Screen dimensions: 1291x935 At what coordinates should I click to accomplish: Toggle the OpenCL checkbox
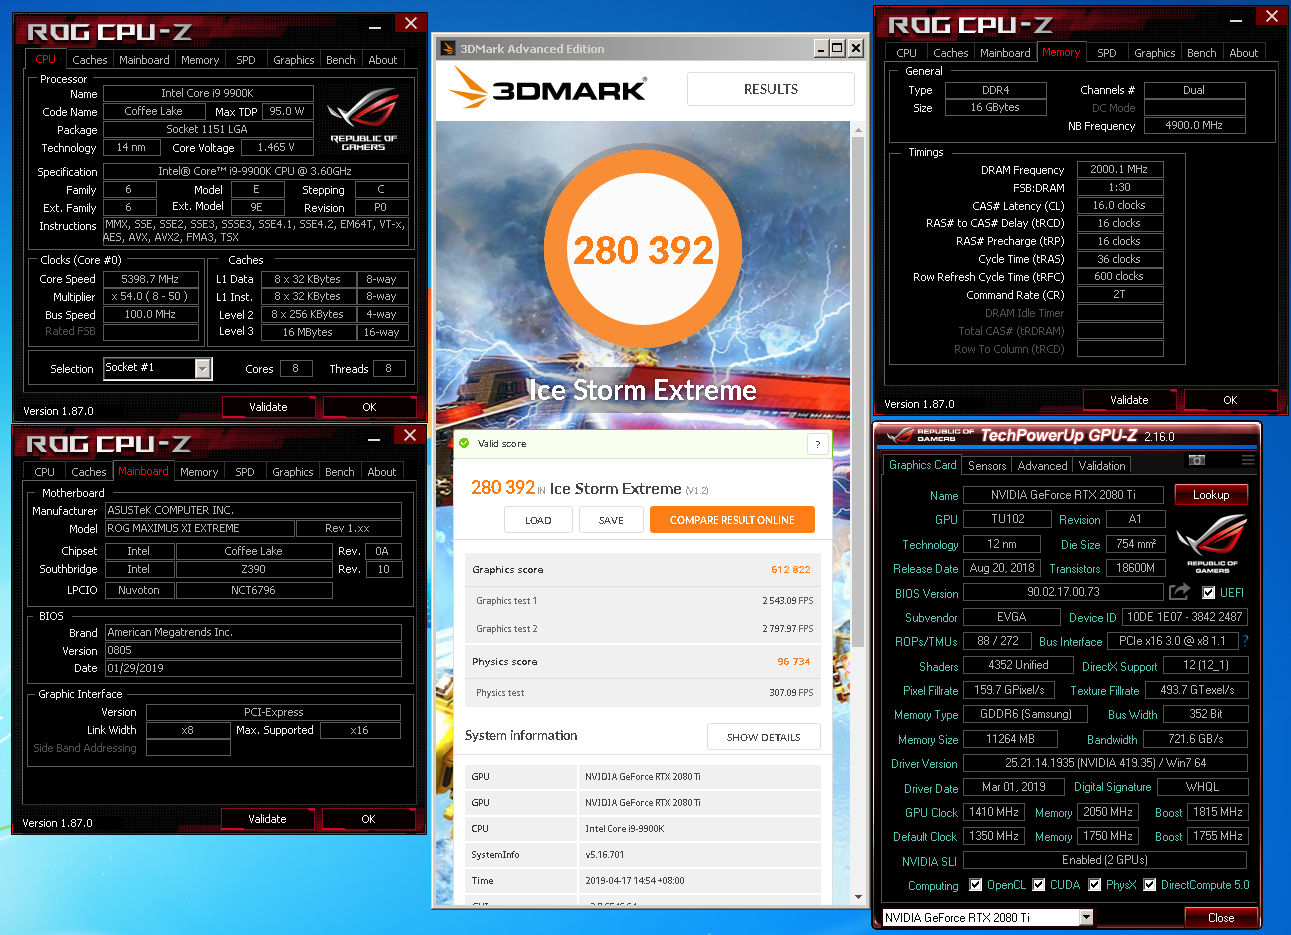[x=976, y=885]
